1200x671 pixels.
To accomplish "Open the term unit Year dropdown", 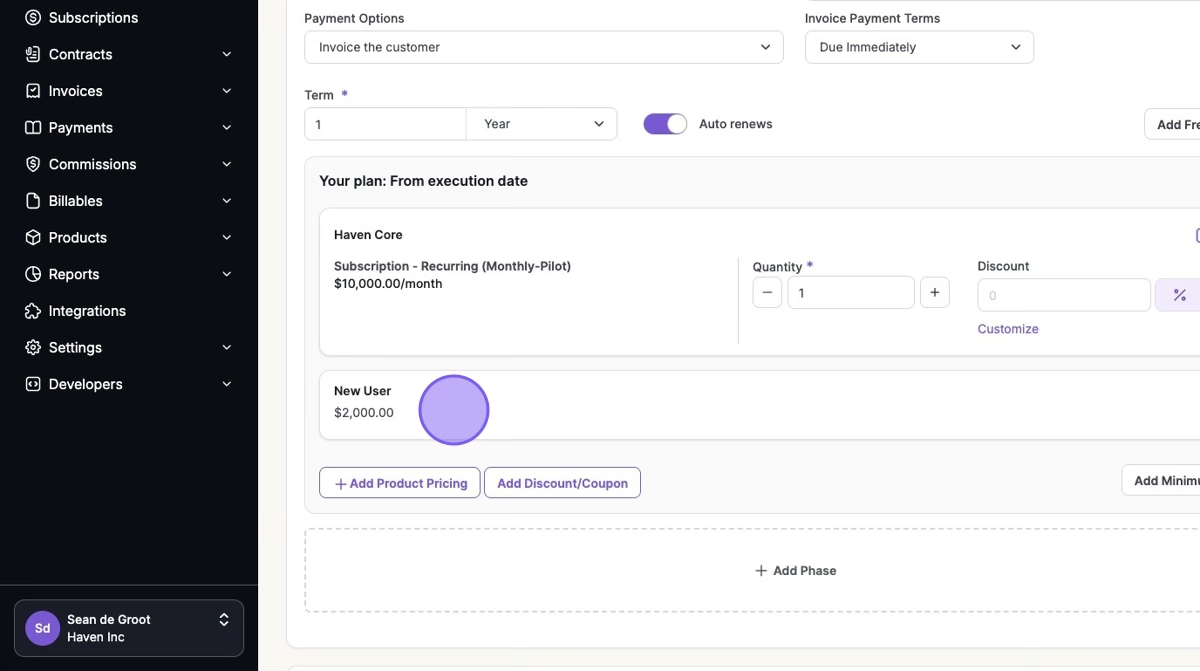I will click(541, 124).
